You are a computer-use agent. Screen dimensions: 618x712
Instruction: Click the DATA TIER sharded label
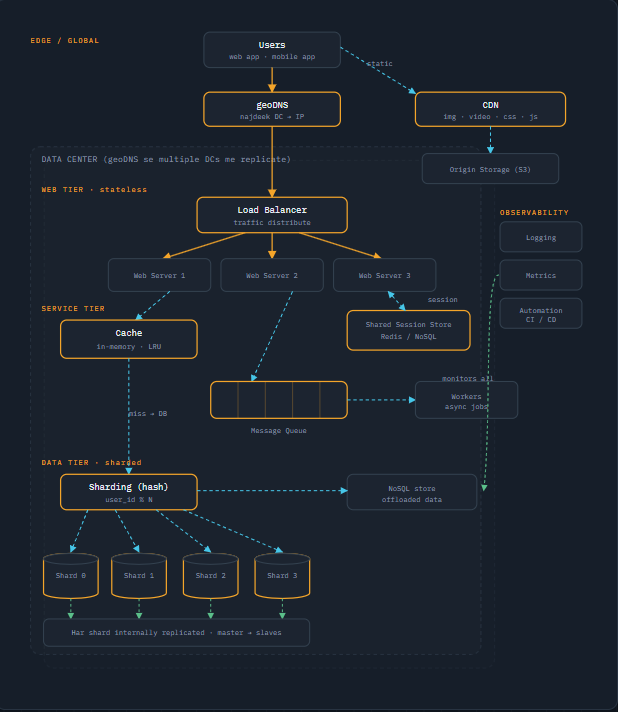tap(91, 462)
